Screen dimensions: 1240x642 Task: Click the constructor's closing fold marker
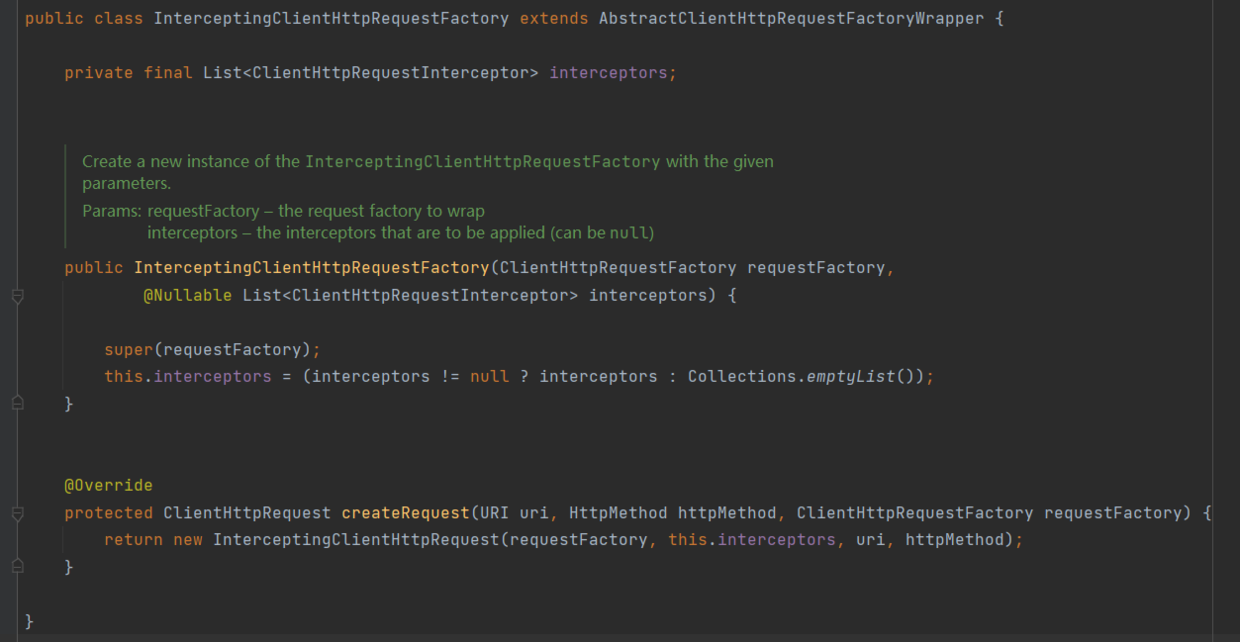(17, 403)
